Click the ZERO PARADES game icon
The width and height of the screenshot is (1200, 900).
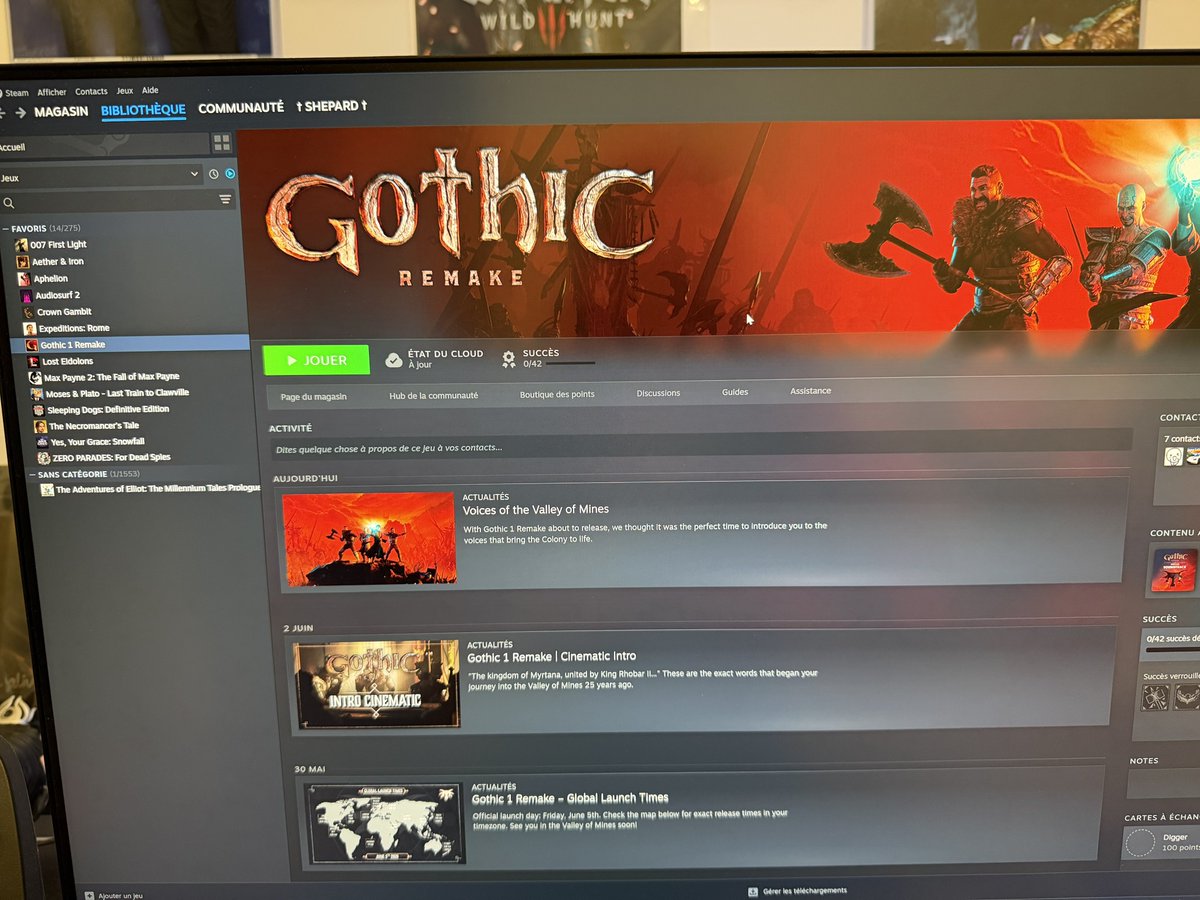pos(44,458)
